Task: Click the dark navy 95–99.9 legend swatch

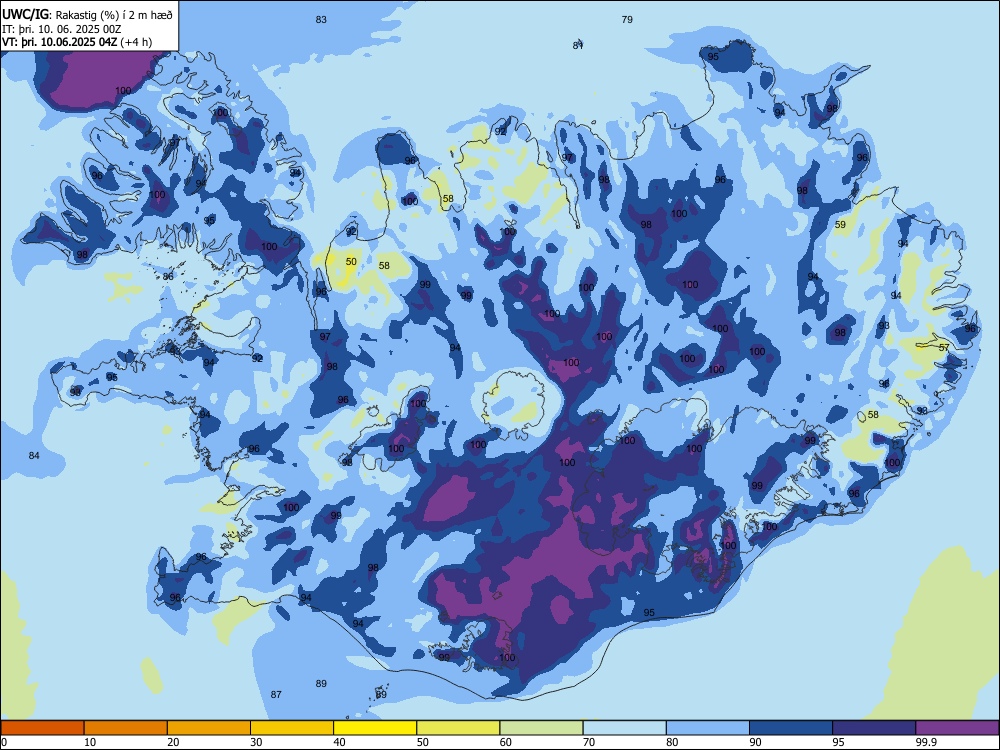Action: [874, 728]
